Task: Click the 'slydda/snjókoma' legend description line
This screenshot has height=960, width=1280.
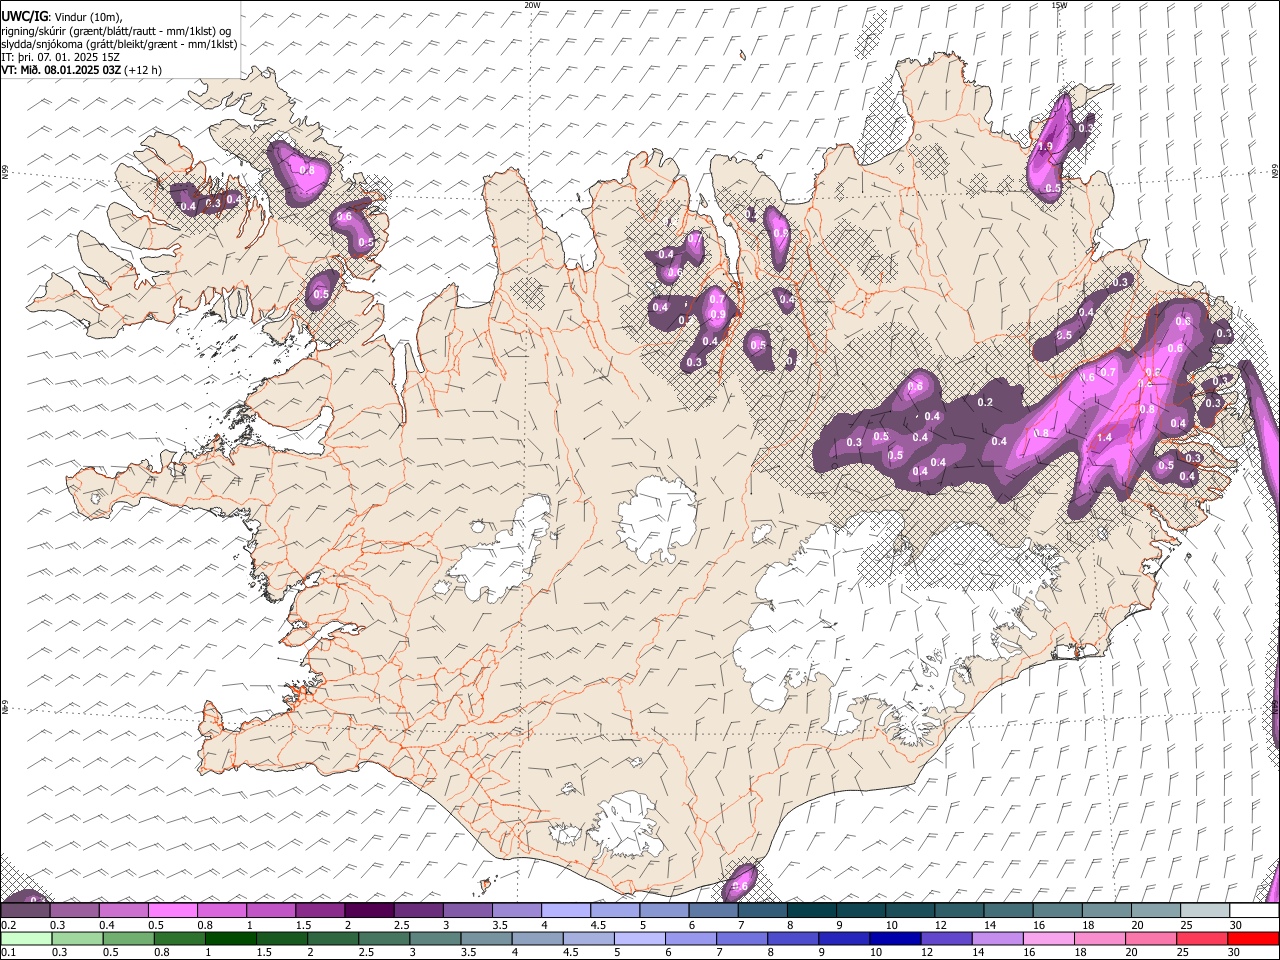Action: coord(119,44)
